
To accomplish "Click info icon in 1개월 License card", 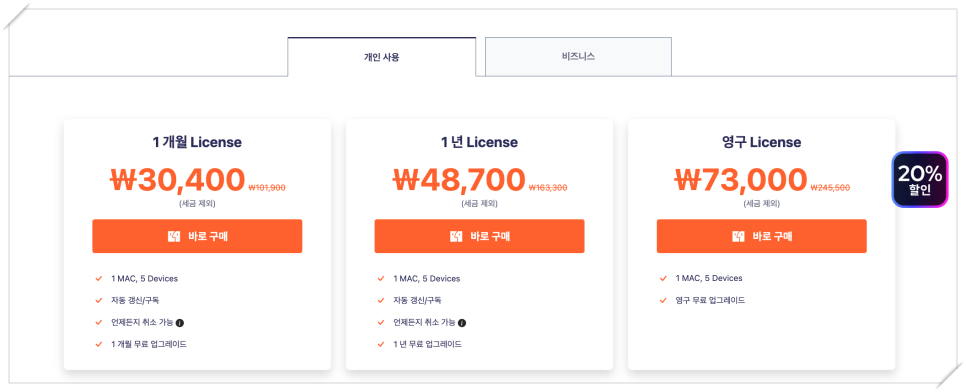I will 180,322.
